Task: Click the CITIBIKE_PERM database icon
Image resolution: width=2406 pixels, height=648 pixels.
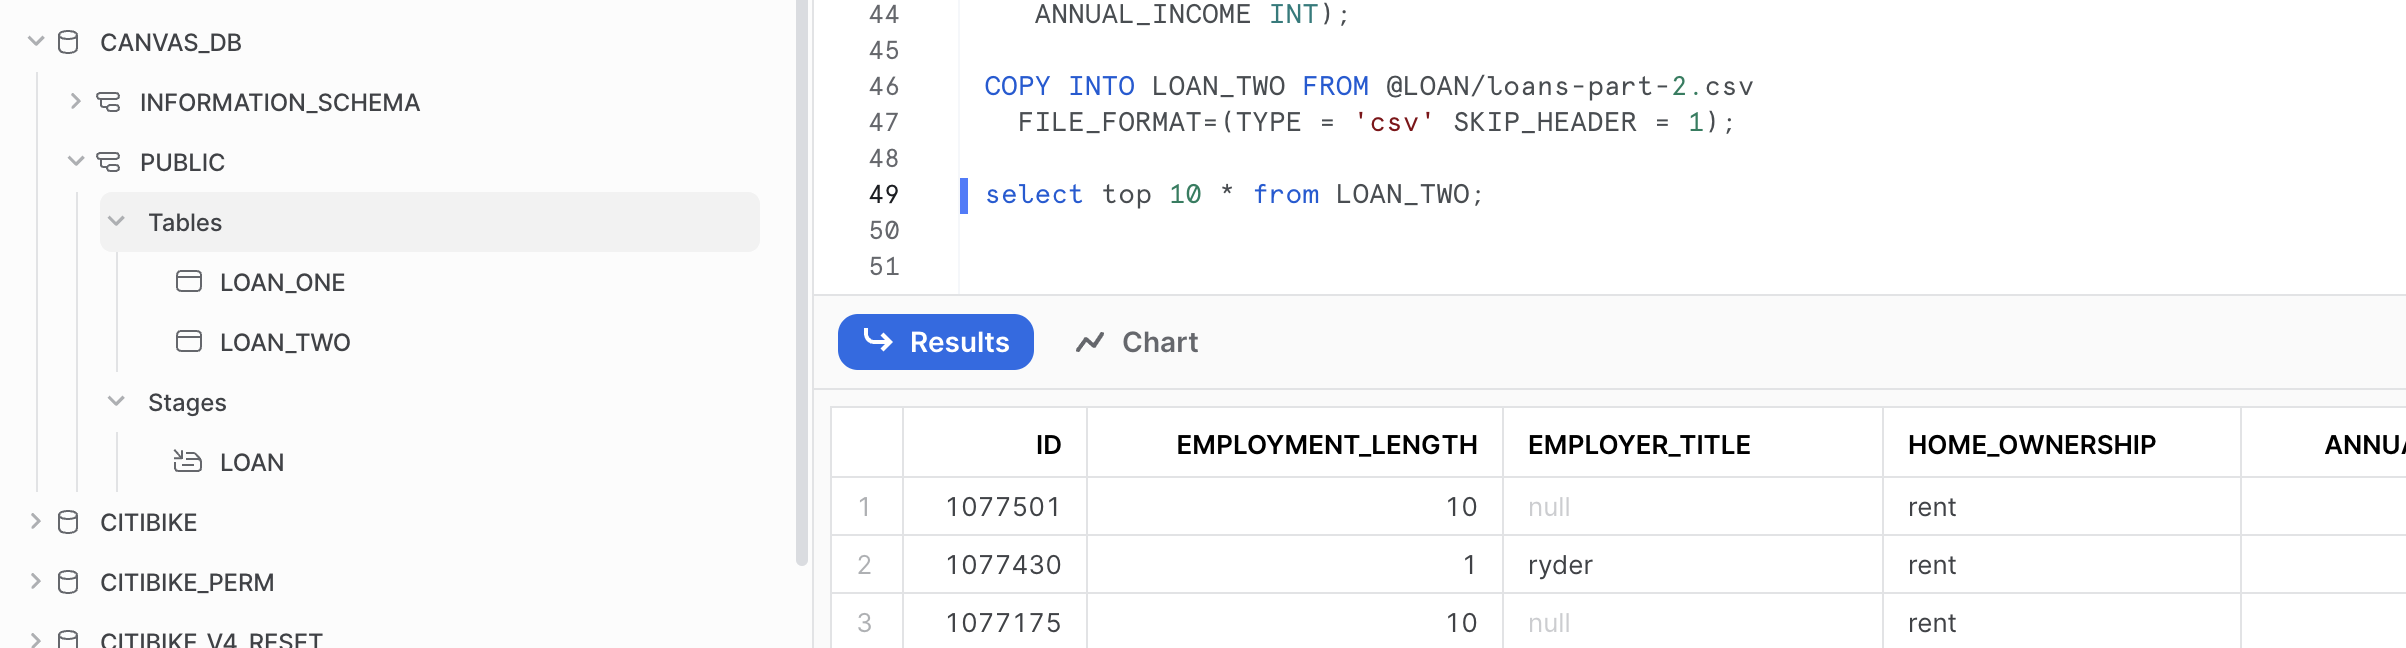Action: tap(68, 582)
